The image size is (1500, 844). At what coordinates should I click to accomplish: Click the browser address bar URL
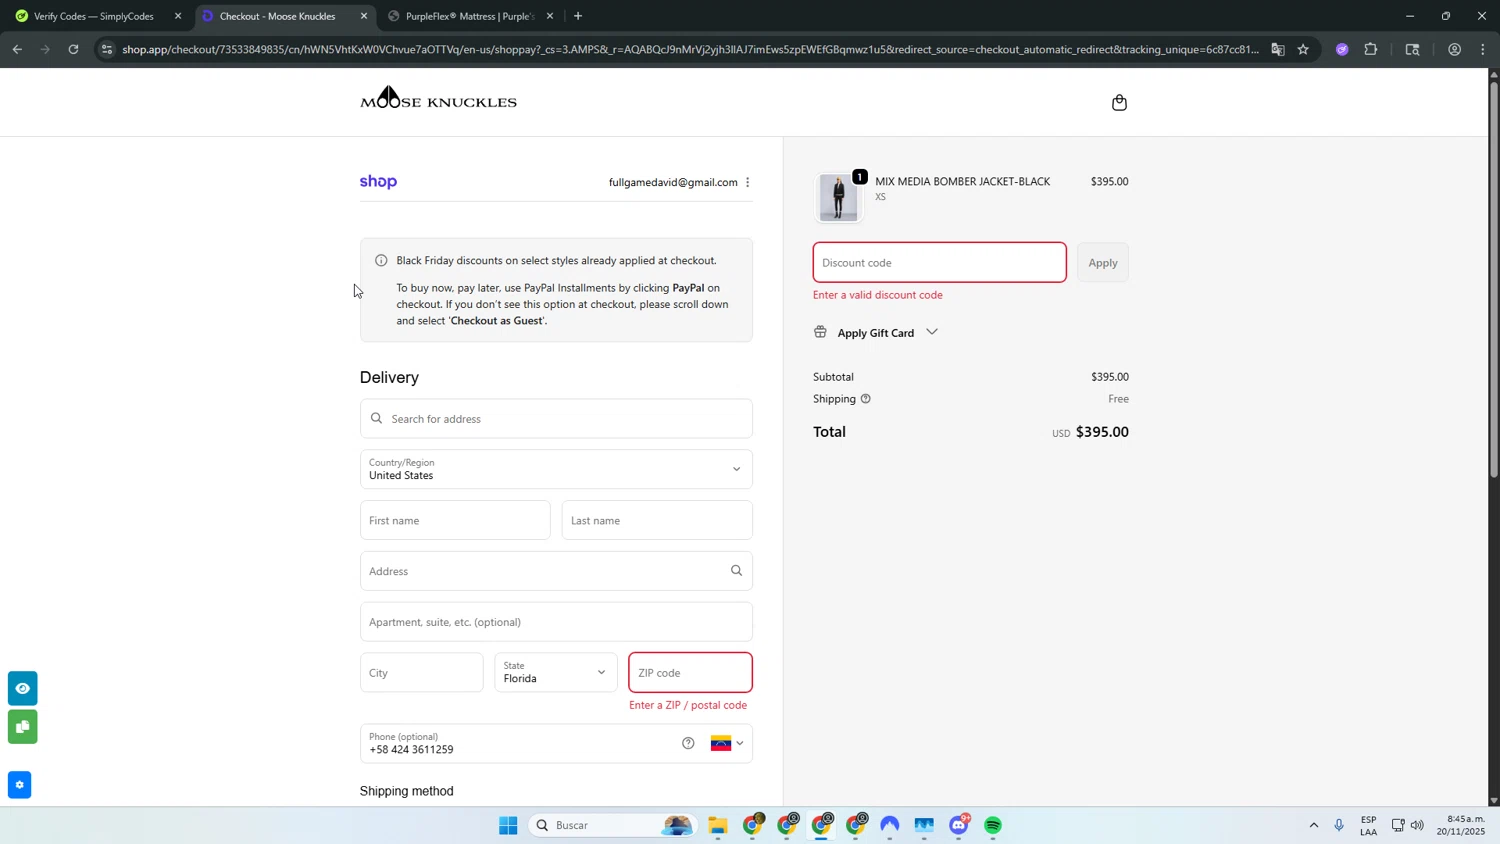690,49
